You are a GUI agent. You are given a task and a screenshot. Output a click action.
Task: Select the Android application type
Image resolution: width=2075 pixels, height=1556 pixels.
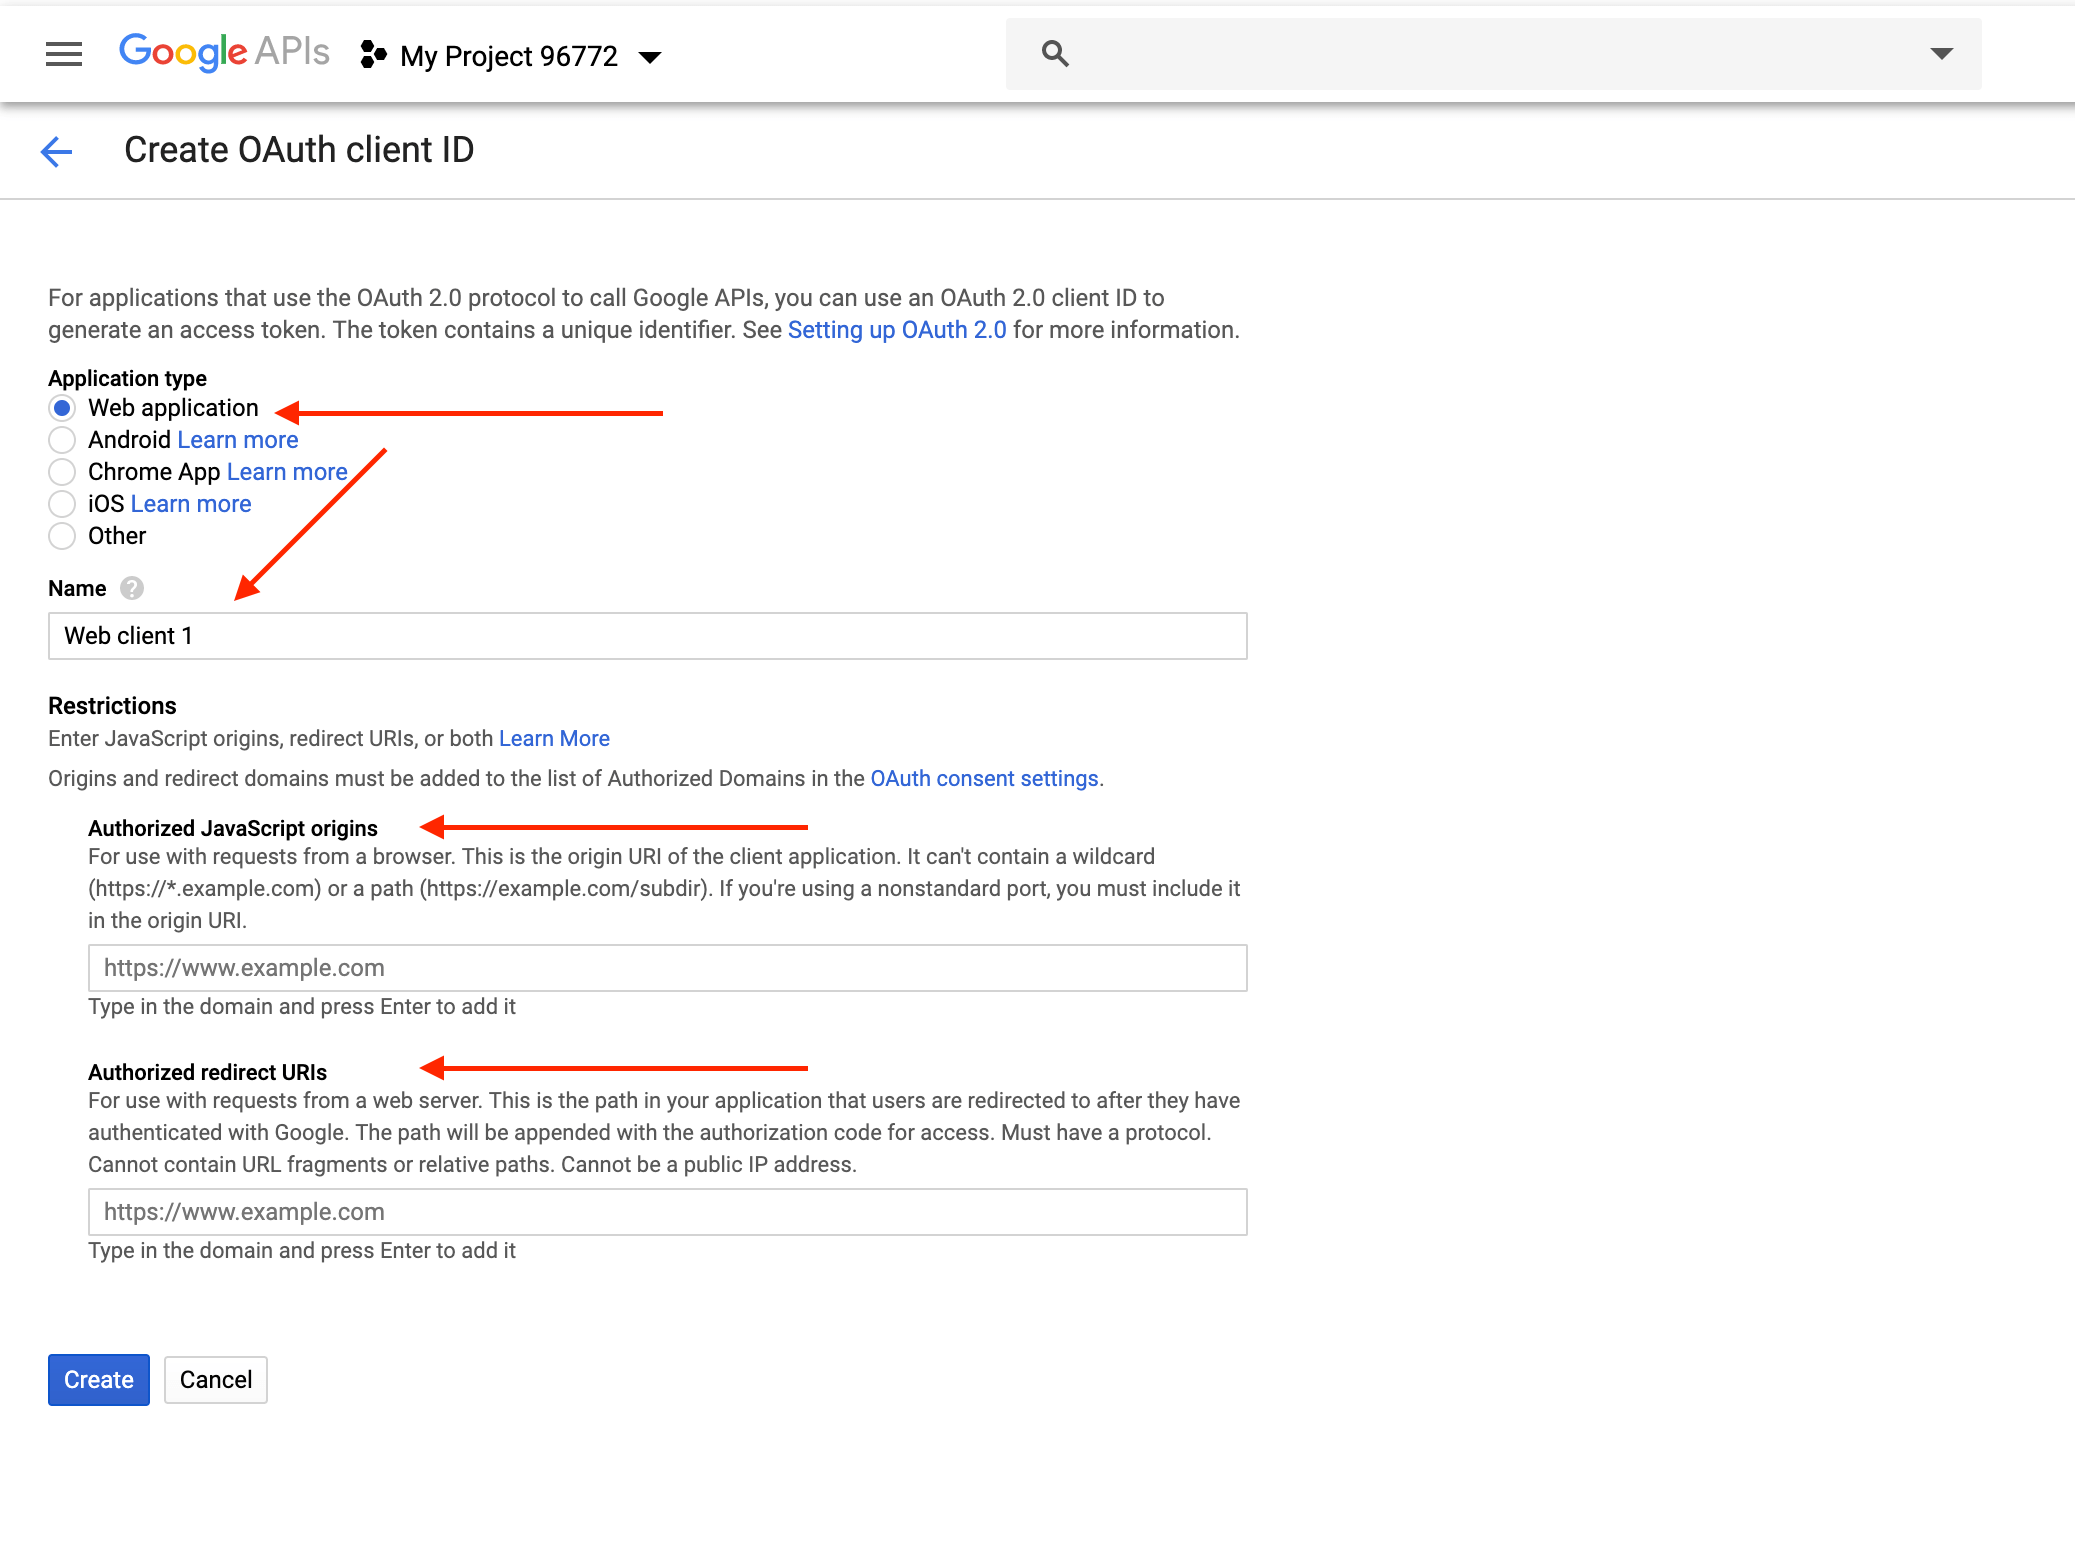(x=62, y=440)
